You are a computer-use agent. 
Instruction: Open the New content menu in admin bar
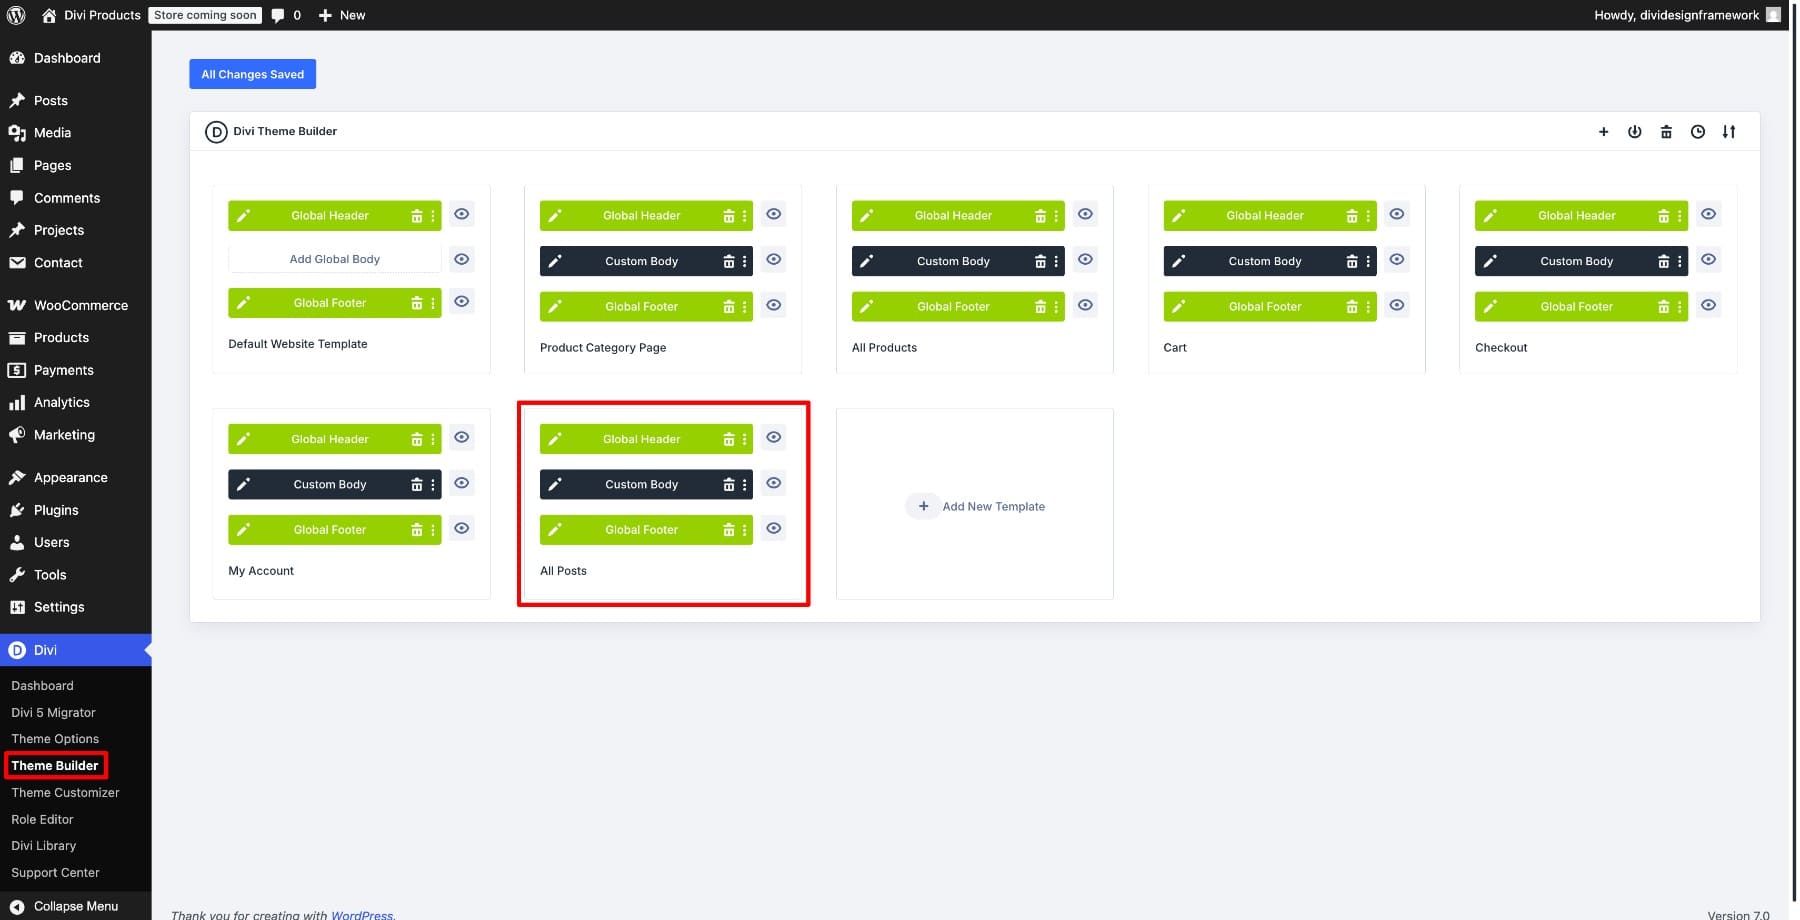coord(342,15)
